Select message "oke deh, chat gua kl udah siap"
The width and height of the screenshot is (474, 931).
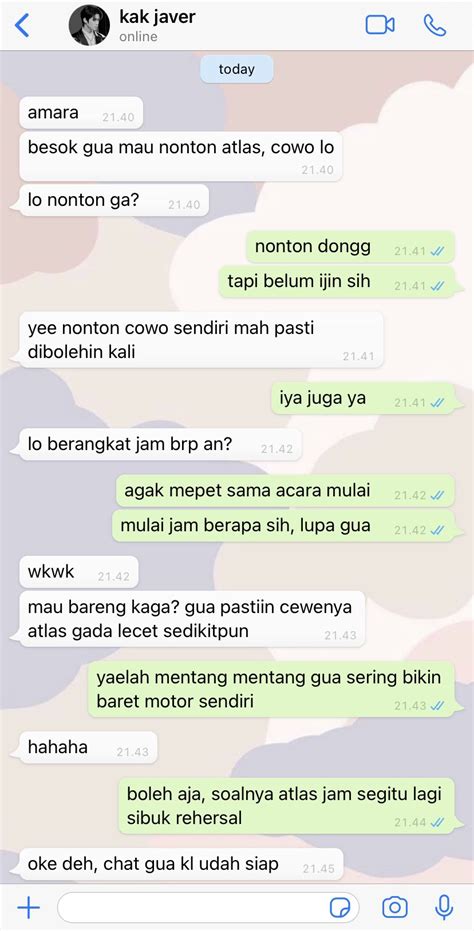(179, 864)
